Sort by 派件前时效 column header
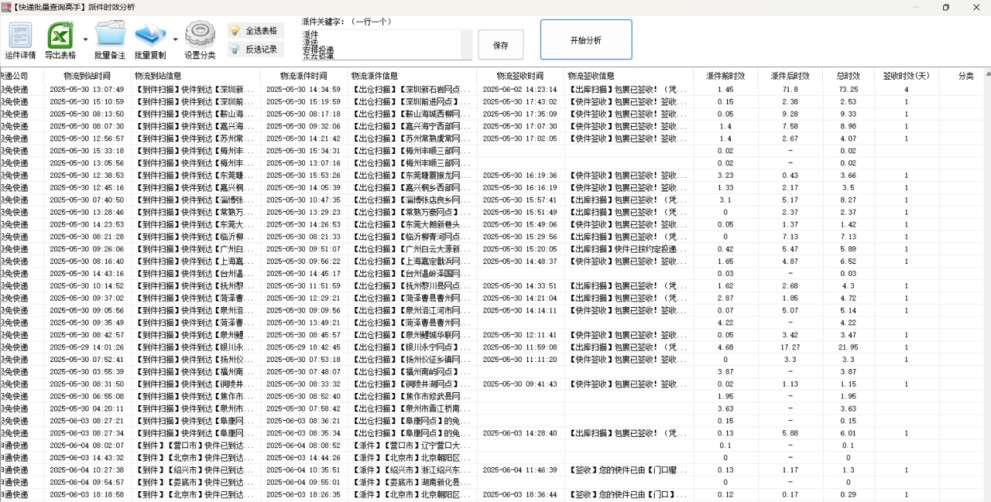 coord(726,76)
